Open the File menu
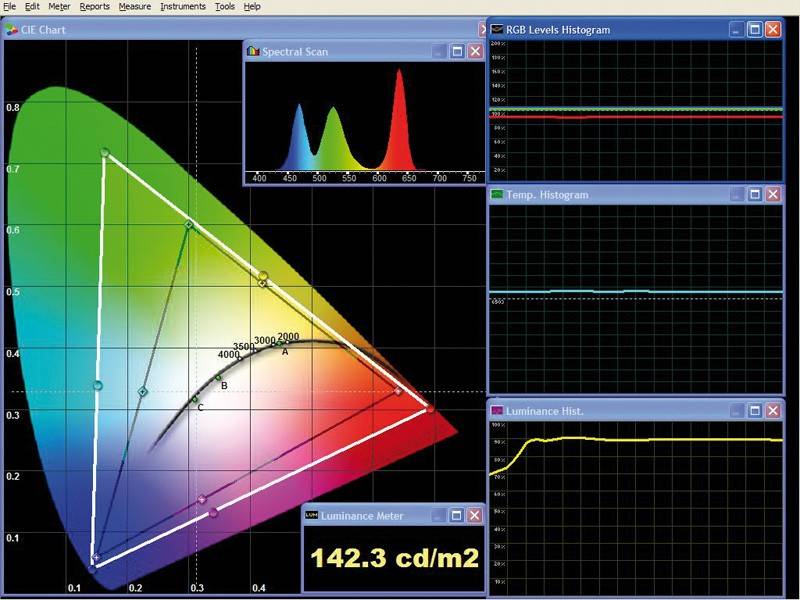This screenshot has height=600, width=800. click(9, 7)
